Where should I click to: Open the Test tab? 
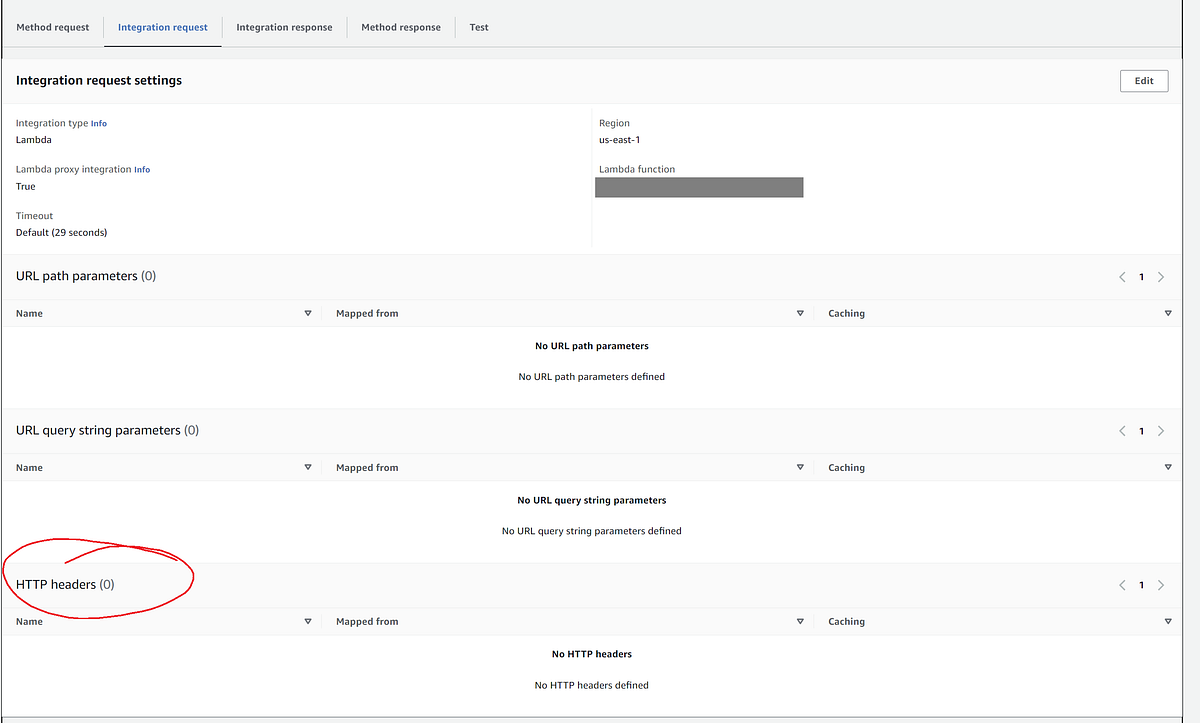point(478,27)
